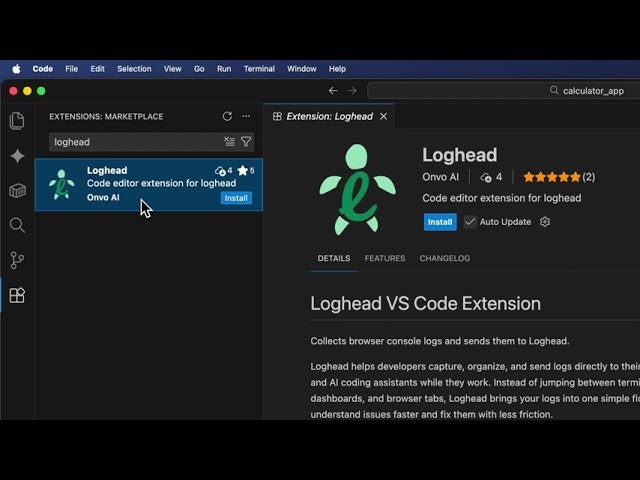Click the Onvo AI publisher link in header

440,177
